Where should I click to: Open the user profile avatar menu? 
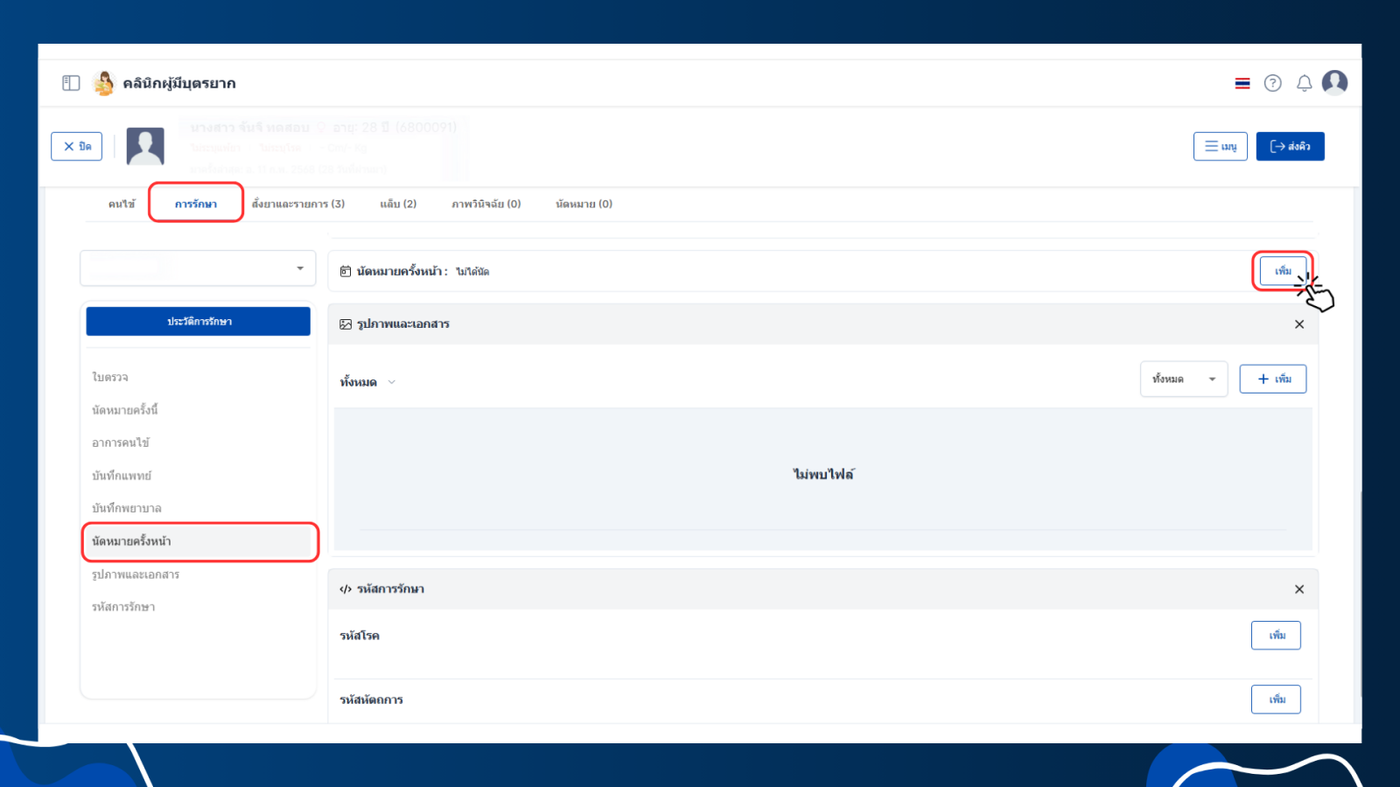pyautogui.click(x=1335, y=83)
